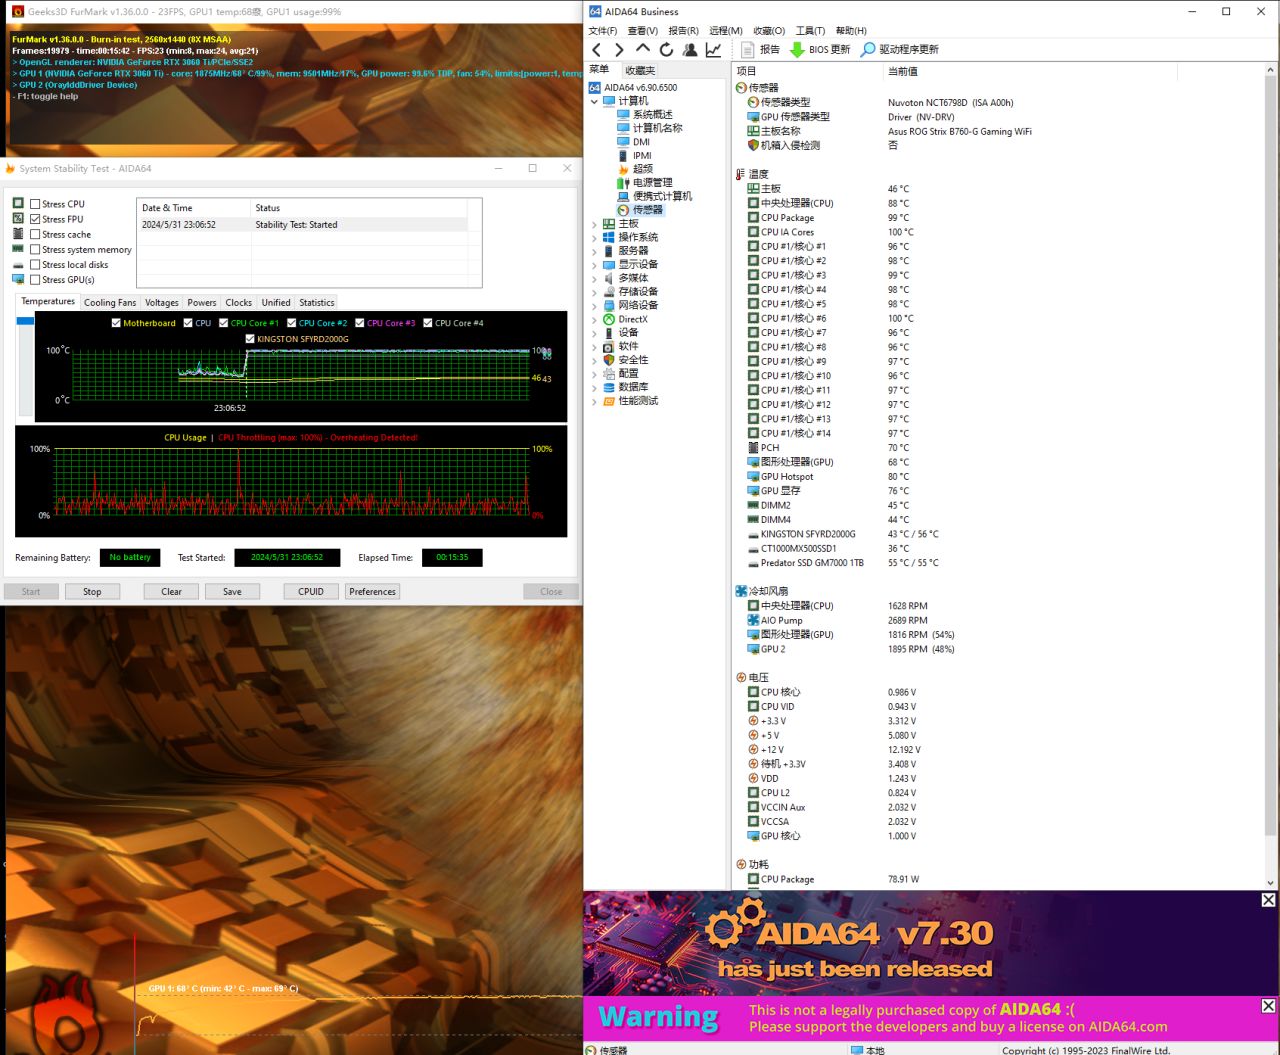Select the 电源管理 tree item

click(652, 183)
